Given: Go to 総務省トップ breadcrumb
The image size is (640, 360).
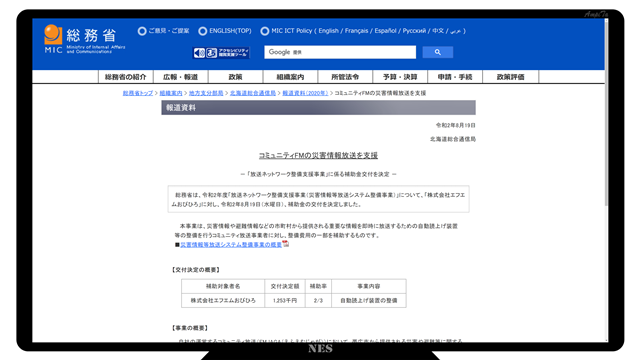Looking at the screenshot, I should tap(138, 93).
